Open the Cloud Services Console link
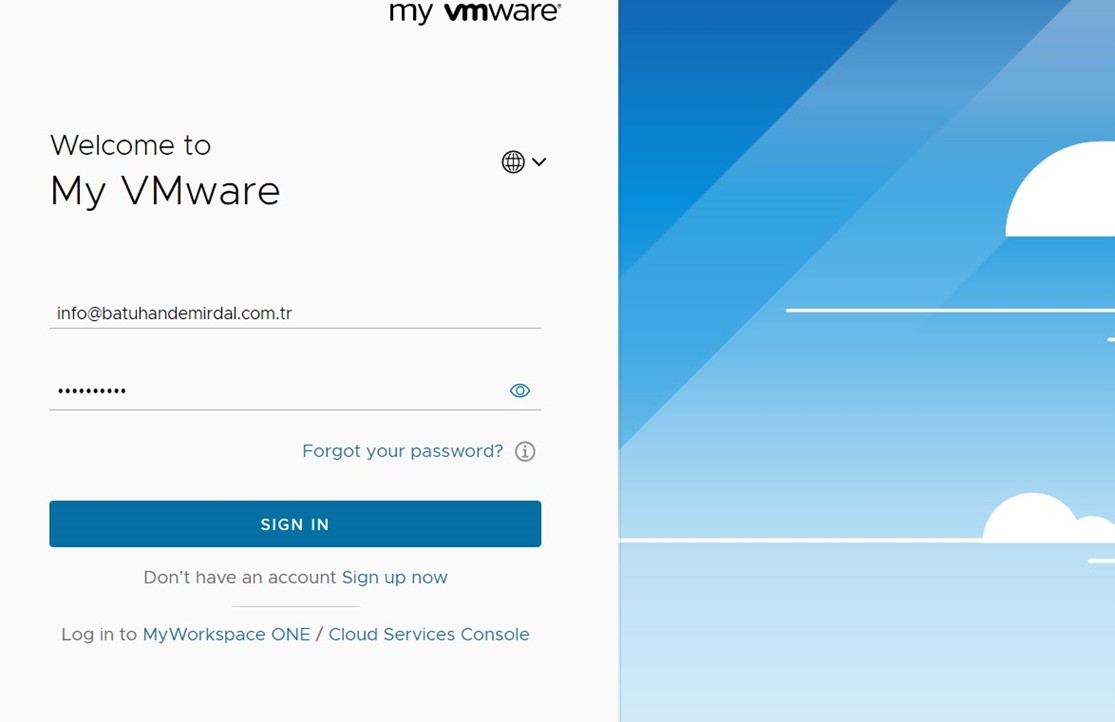The height and width of the screenshot is (722, 1115). pyautogui.click(x=429, y=634)
